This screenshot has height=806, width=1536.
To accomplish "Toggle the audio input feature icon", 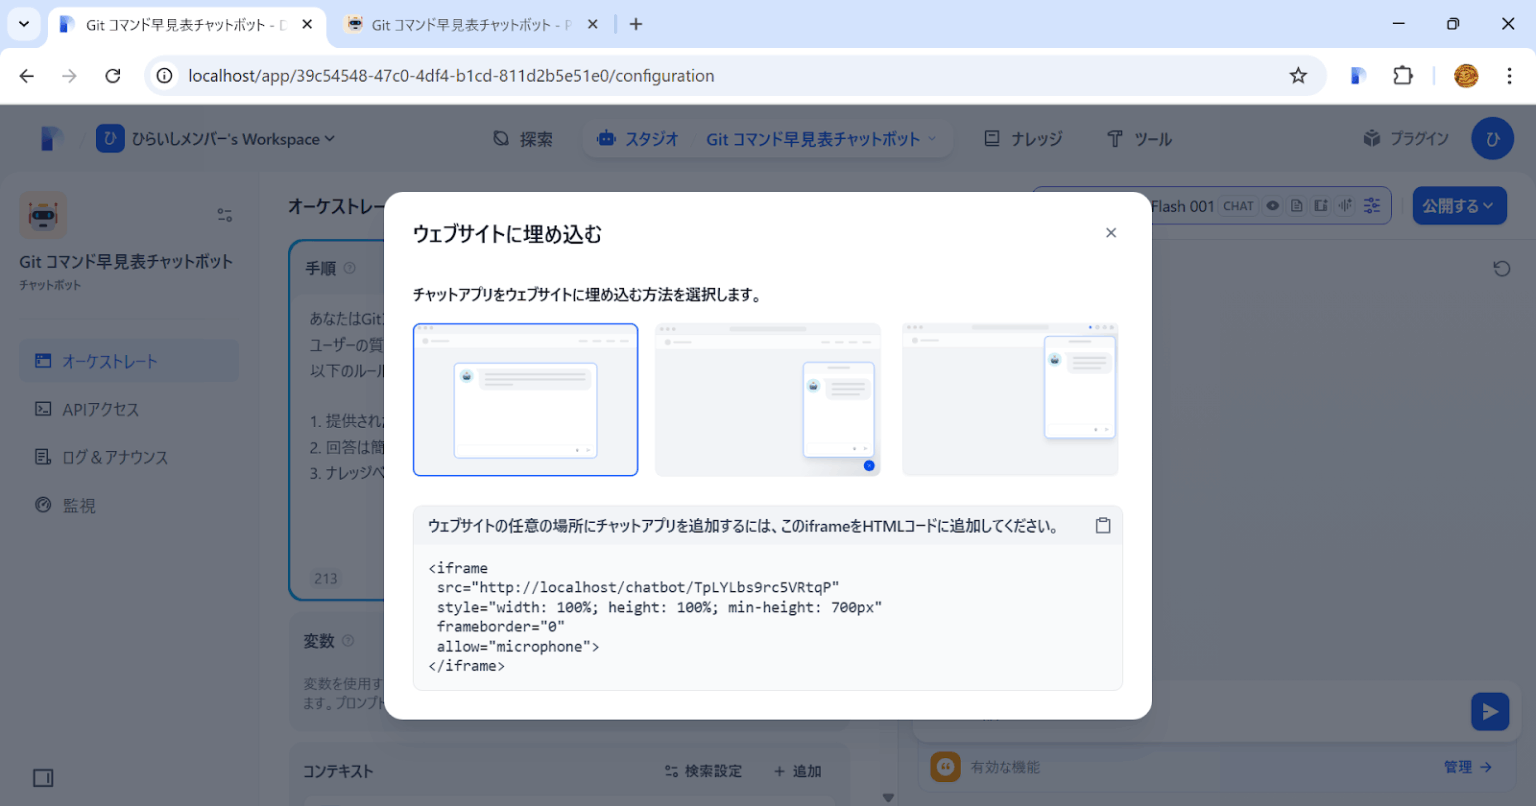I will pyautogui.click(x=1346, y=205).
